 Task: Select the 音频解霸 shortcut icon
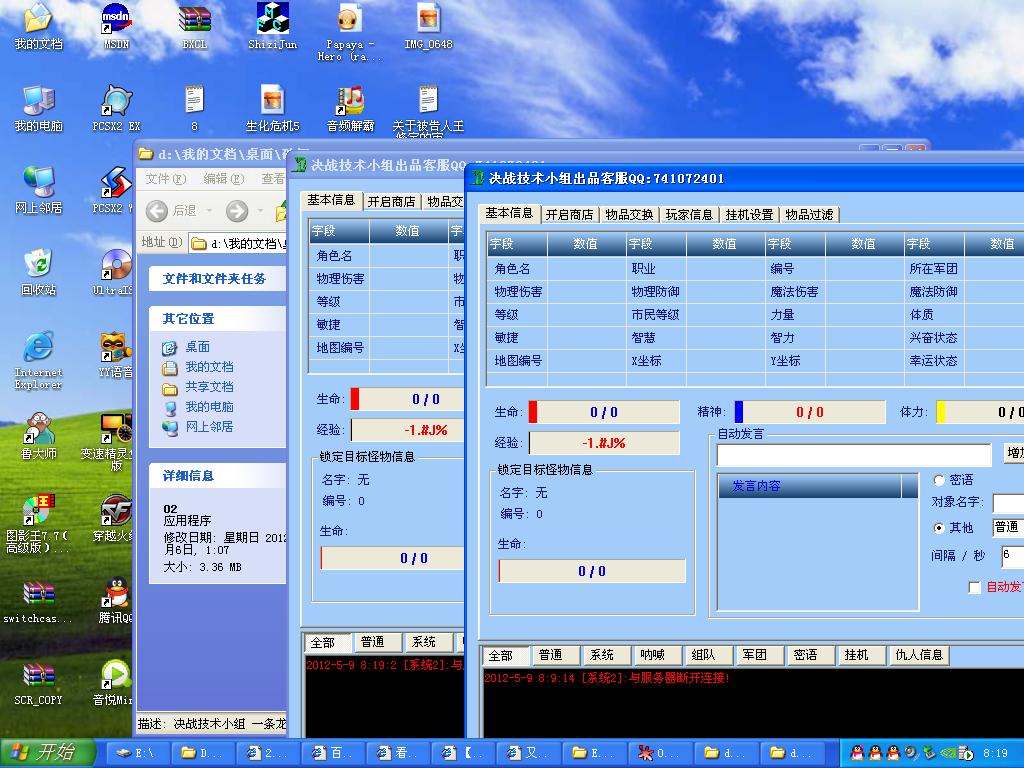(350, 108)
